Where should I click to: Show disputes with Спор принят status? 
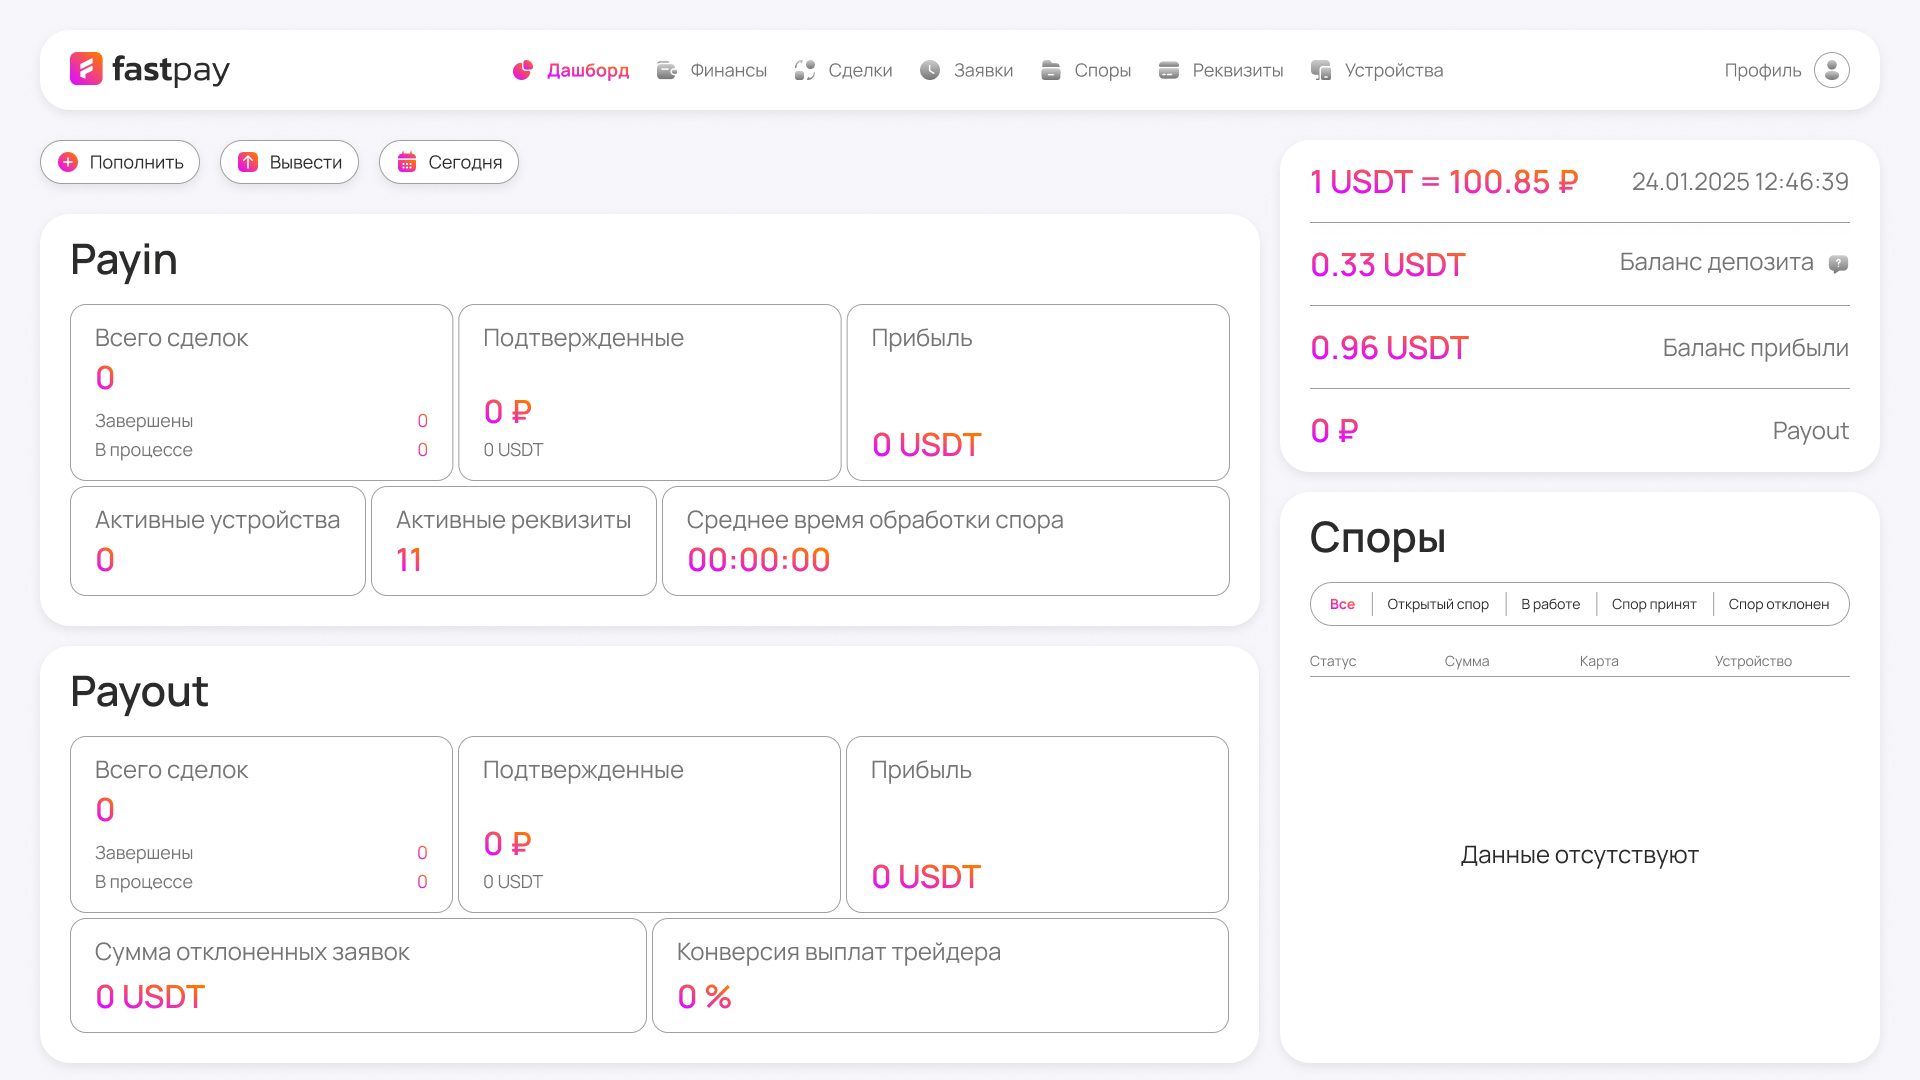coord(1654,604)
